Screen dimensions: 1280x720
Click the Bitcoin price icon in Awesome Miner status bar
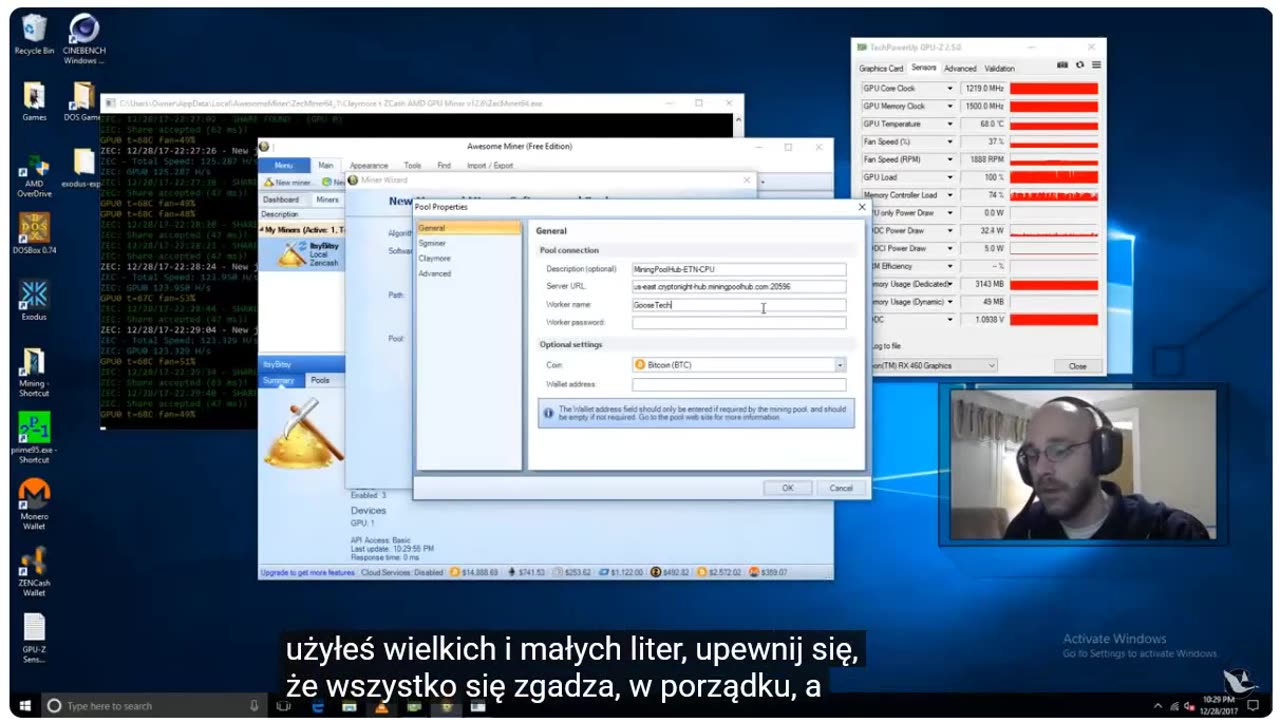455,572
